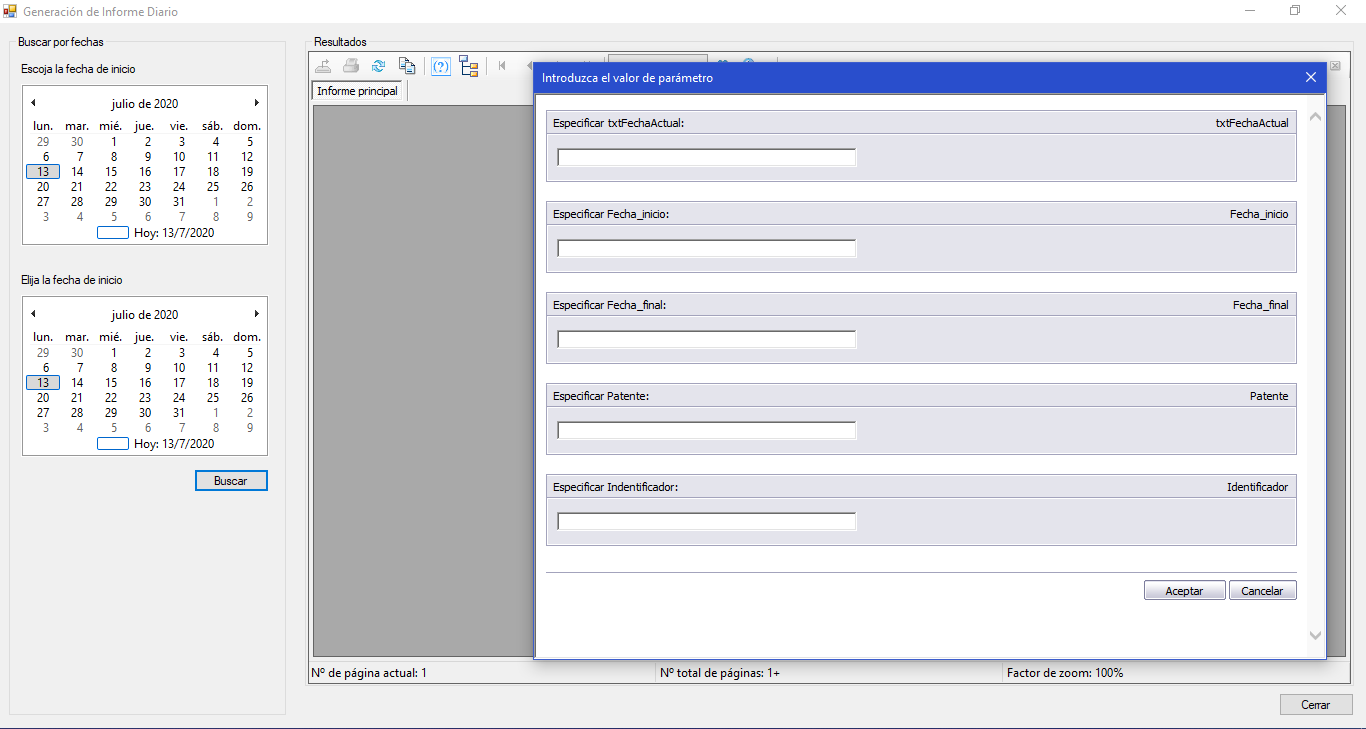Image resolution: width=1366 pixels, height=729 pixels.
Task: Select day 21 in the top calendar
Action: (77, 187)
